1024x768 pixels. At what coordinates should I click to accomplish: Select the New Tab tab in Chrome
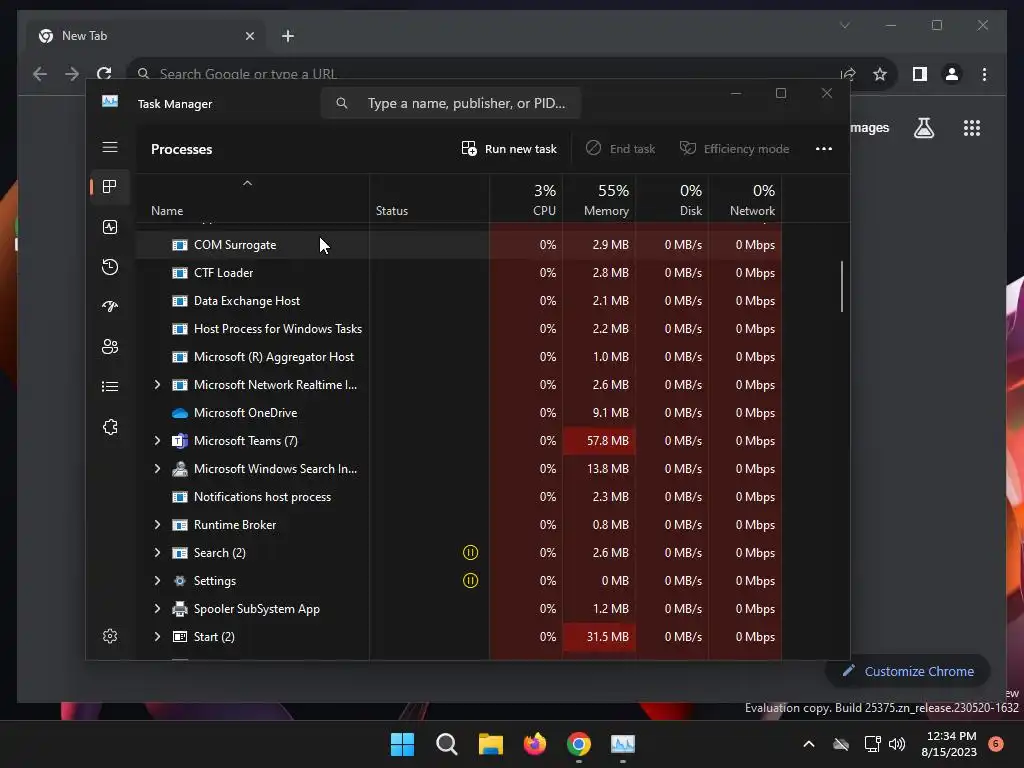tap(147, 36)
